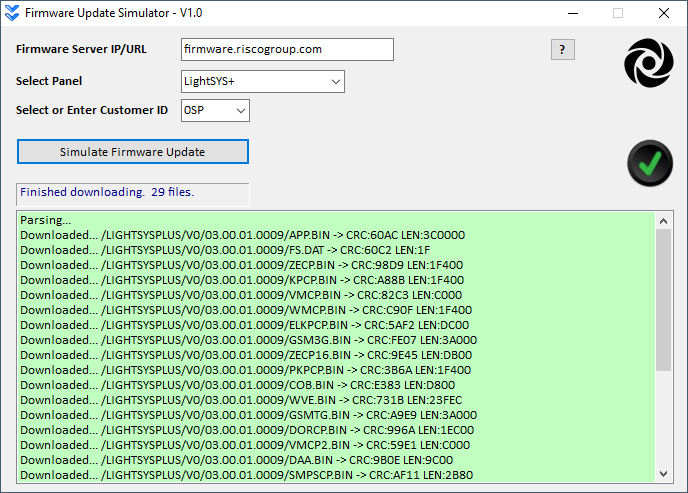Select the APP.BIN log line

click(243, 235)
